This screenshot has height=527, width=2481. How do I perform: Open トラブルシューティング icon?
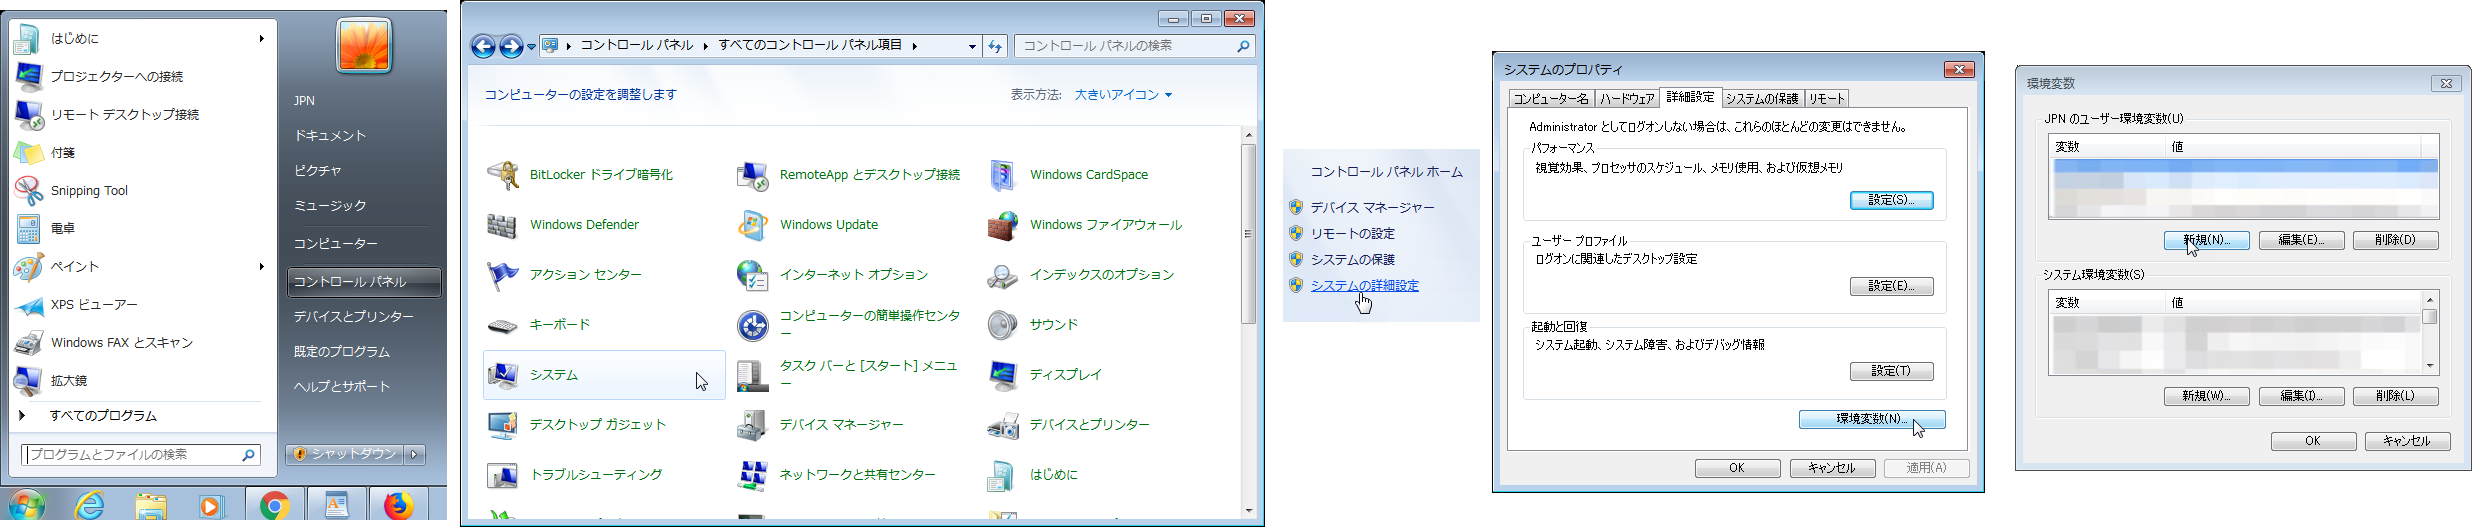502,475
